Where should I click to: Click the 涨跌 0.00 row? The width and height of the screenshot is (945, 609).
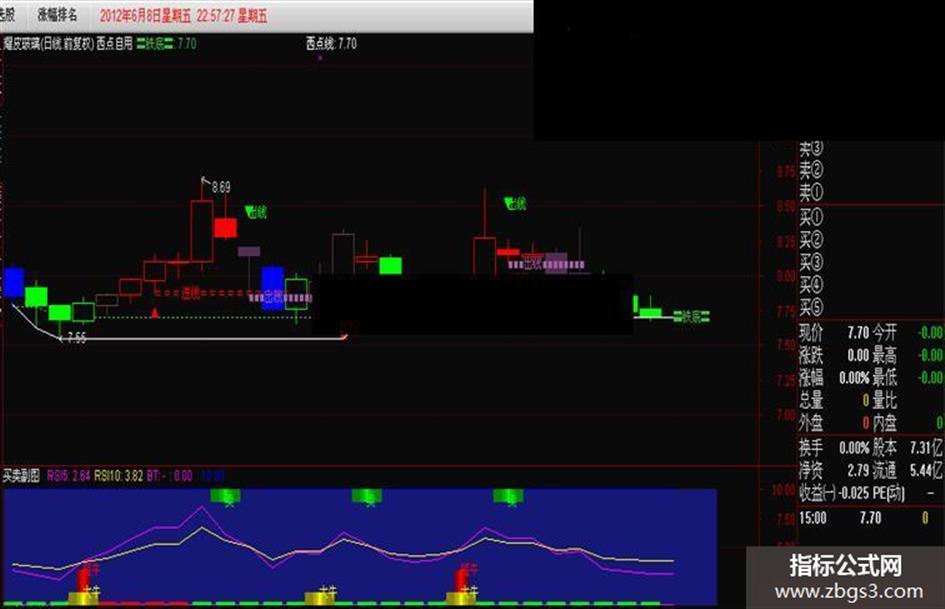click(x=834, y=355)
